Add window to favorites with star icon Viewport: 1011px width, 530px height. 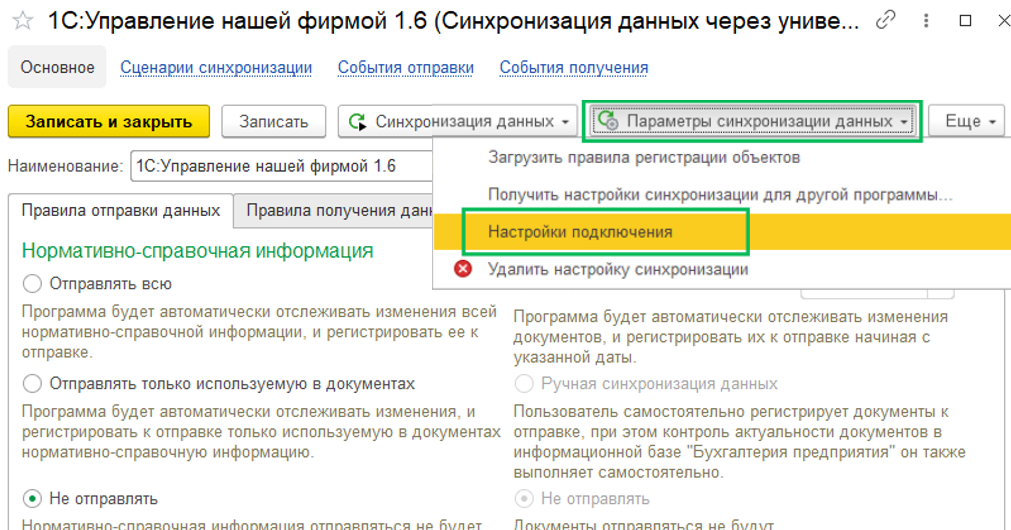click(x=23, y=21)
